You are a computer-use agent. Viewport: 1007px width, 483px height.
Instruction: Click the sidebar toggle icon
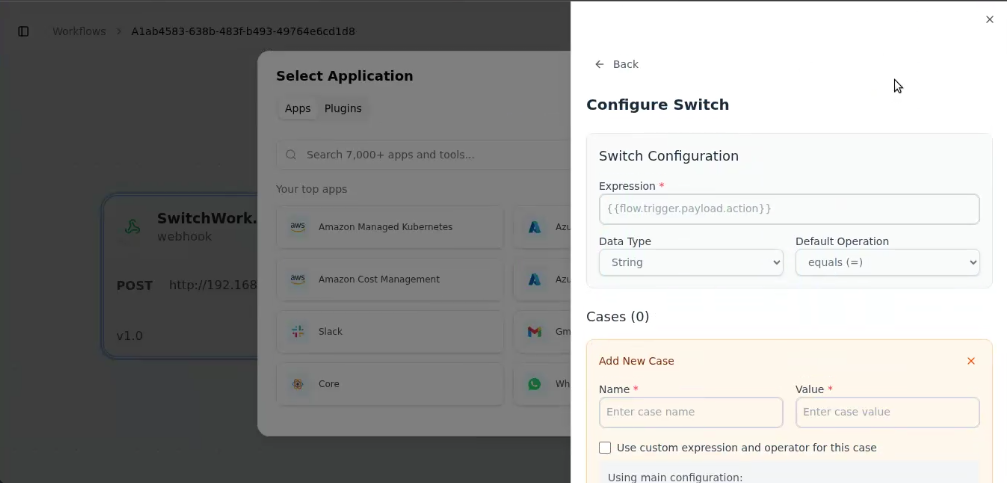click(24, 31)
